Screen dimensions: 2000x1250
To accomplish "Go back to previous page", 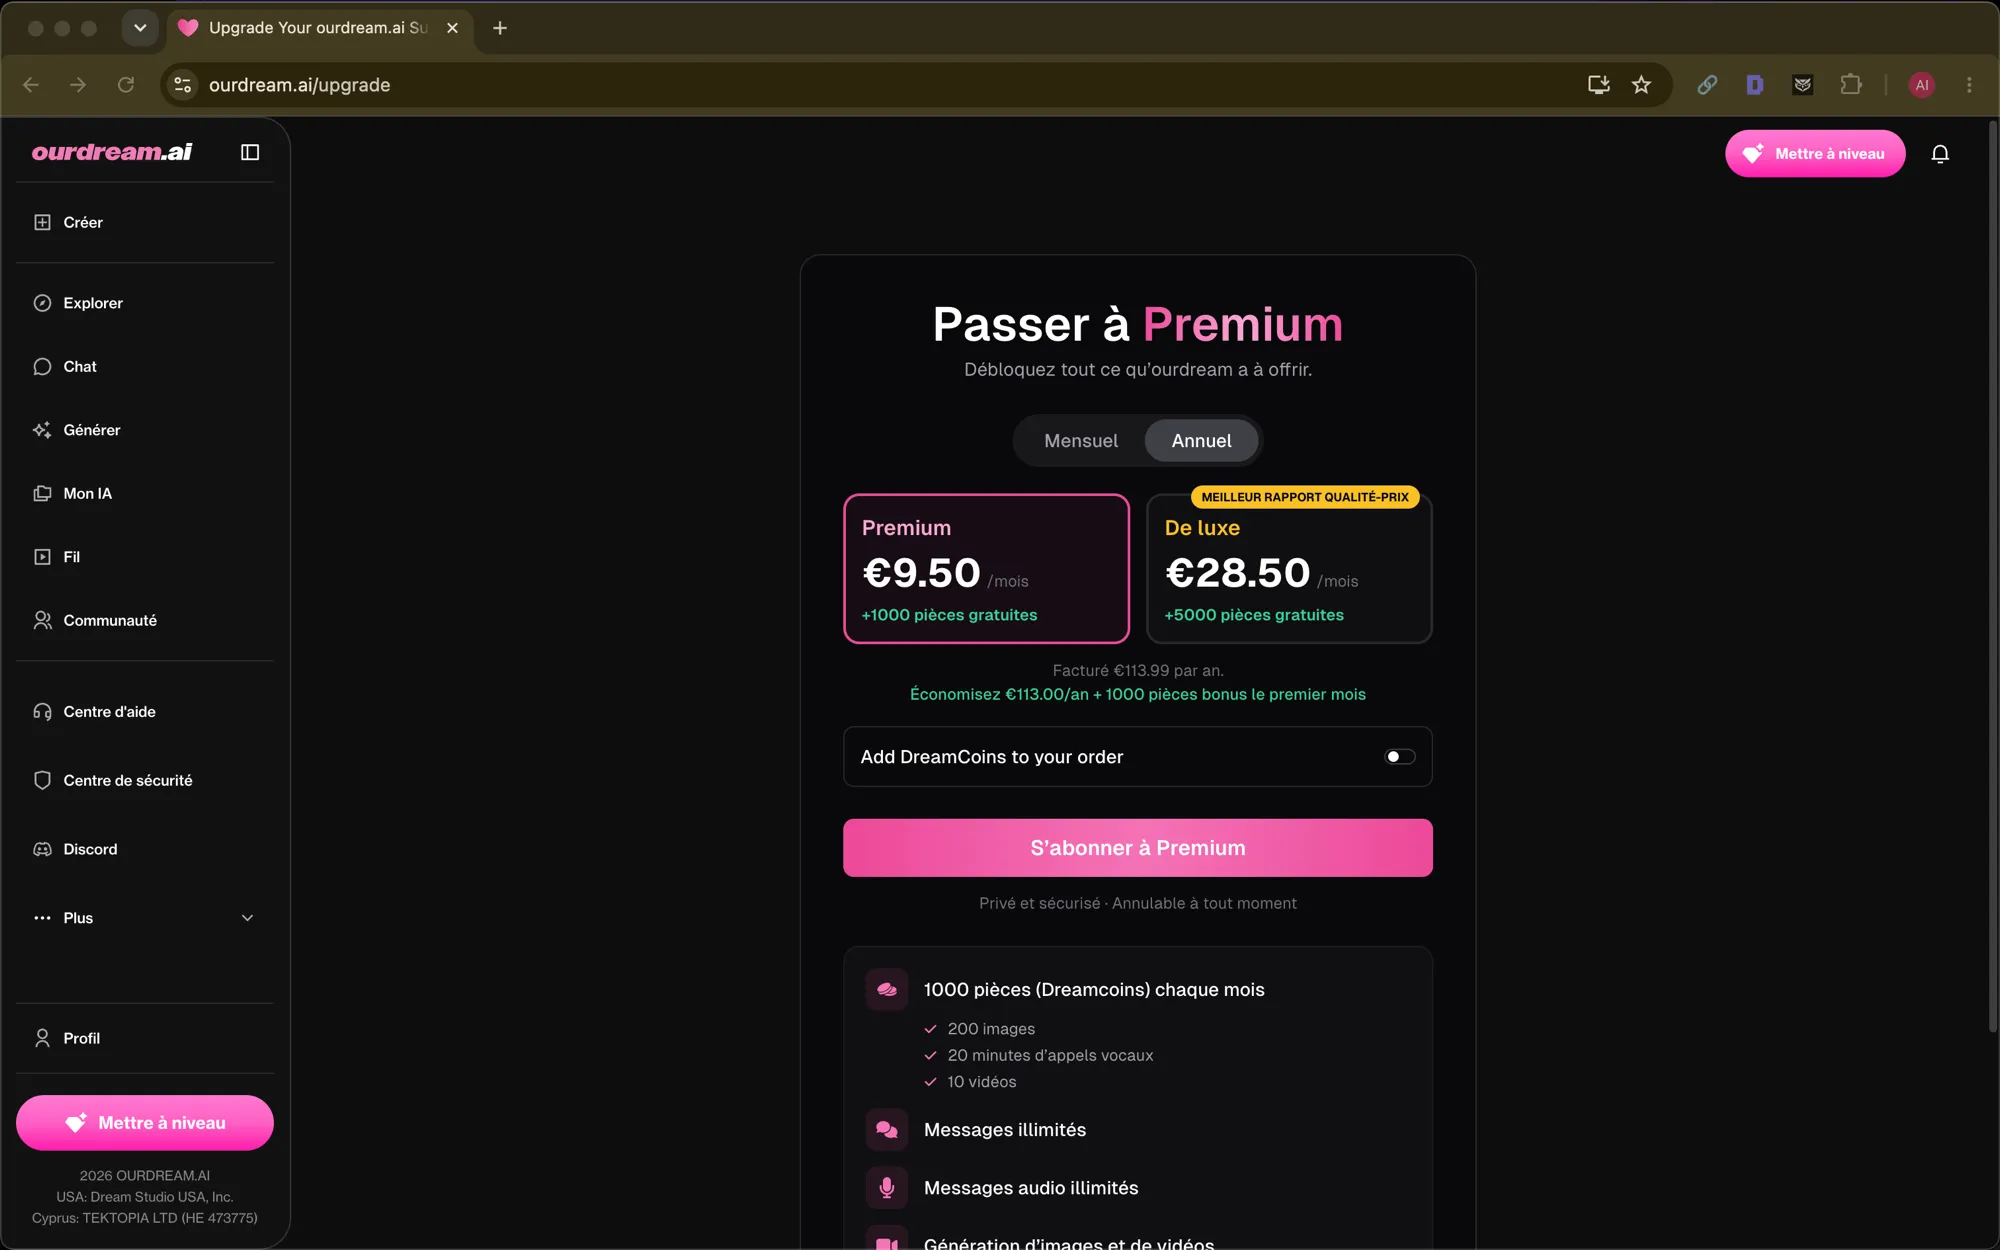I will coord(31,85).
